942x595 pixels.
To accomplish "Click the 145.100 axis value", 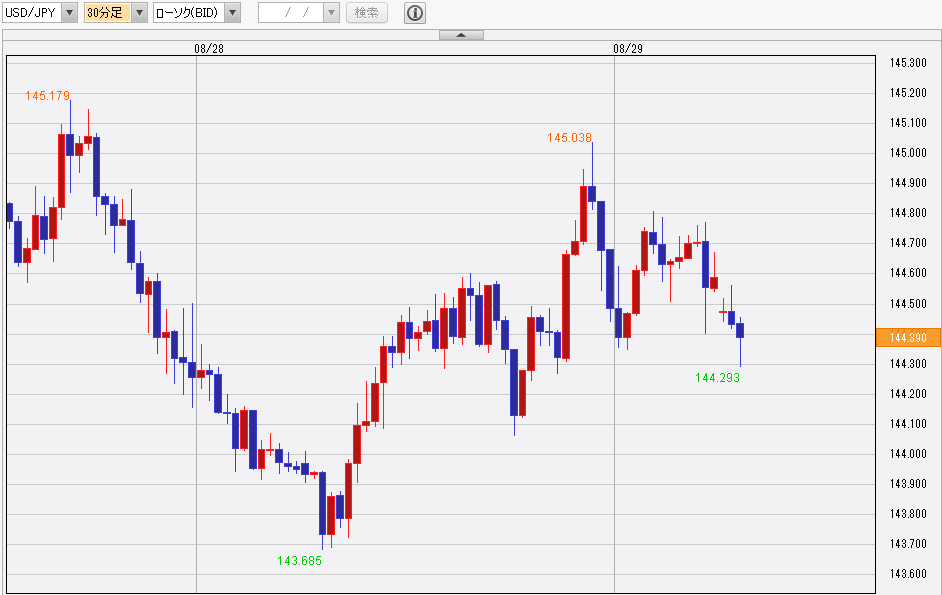I will (908, 123).
